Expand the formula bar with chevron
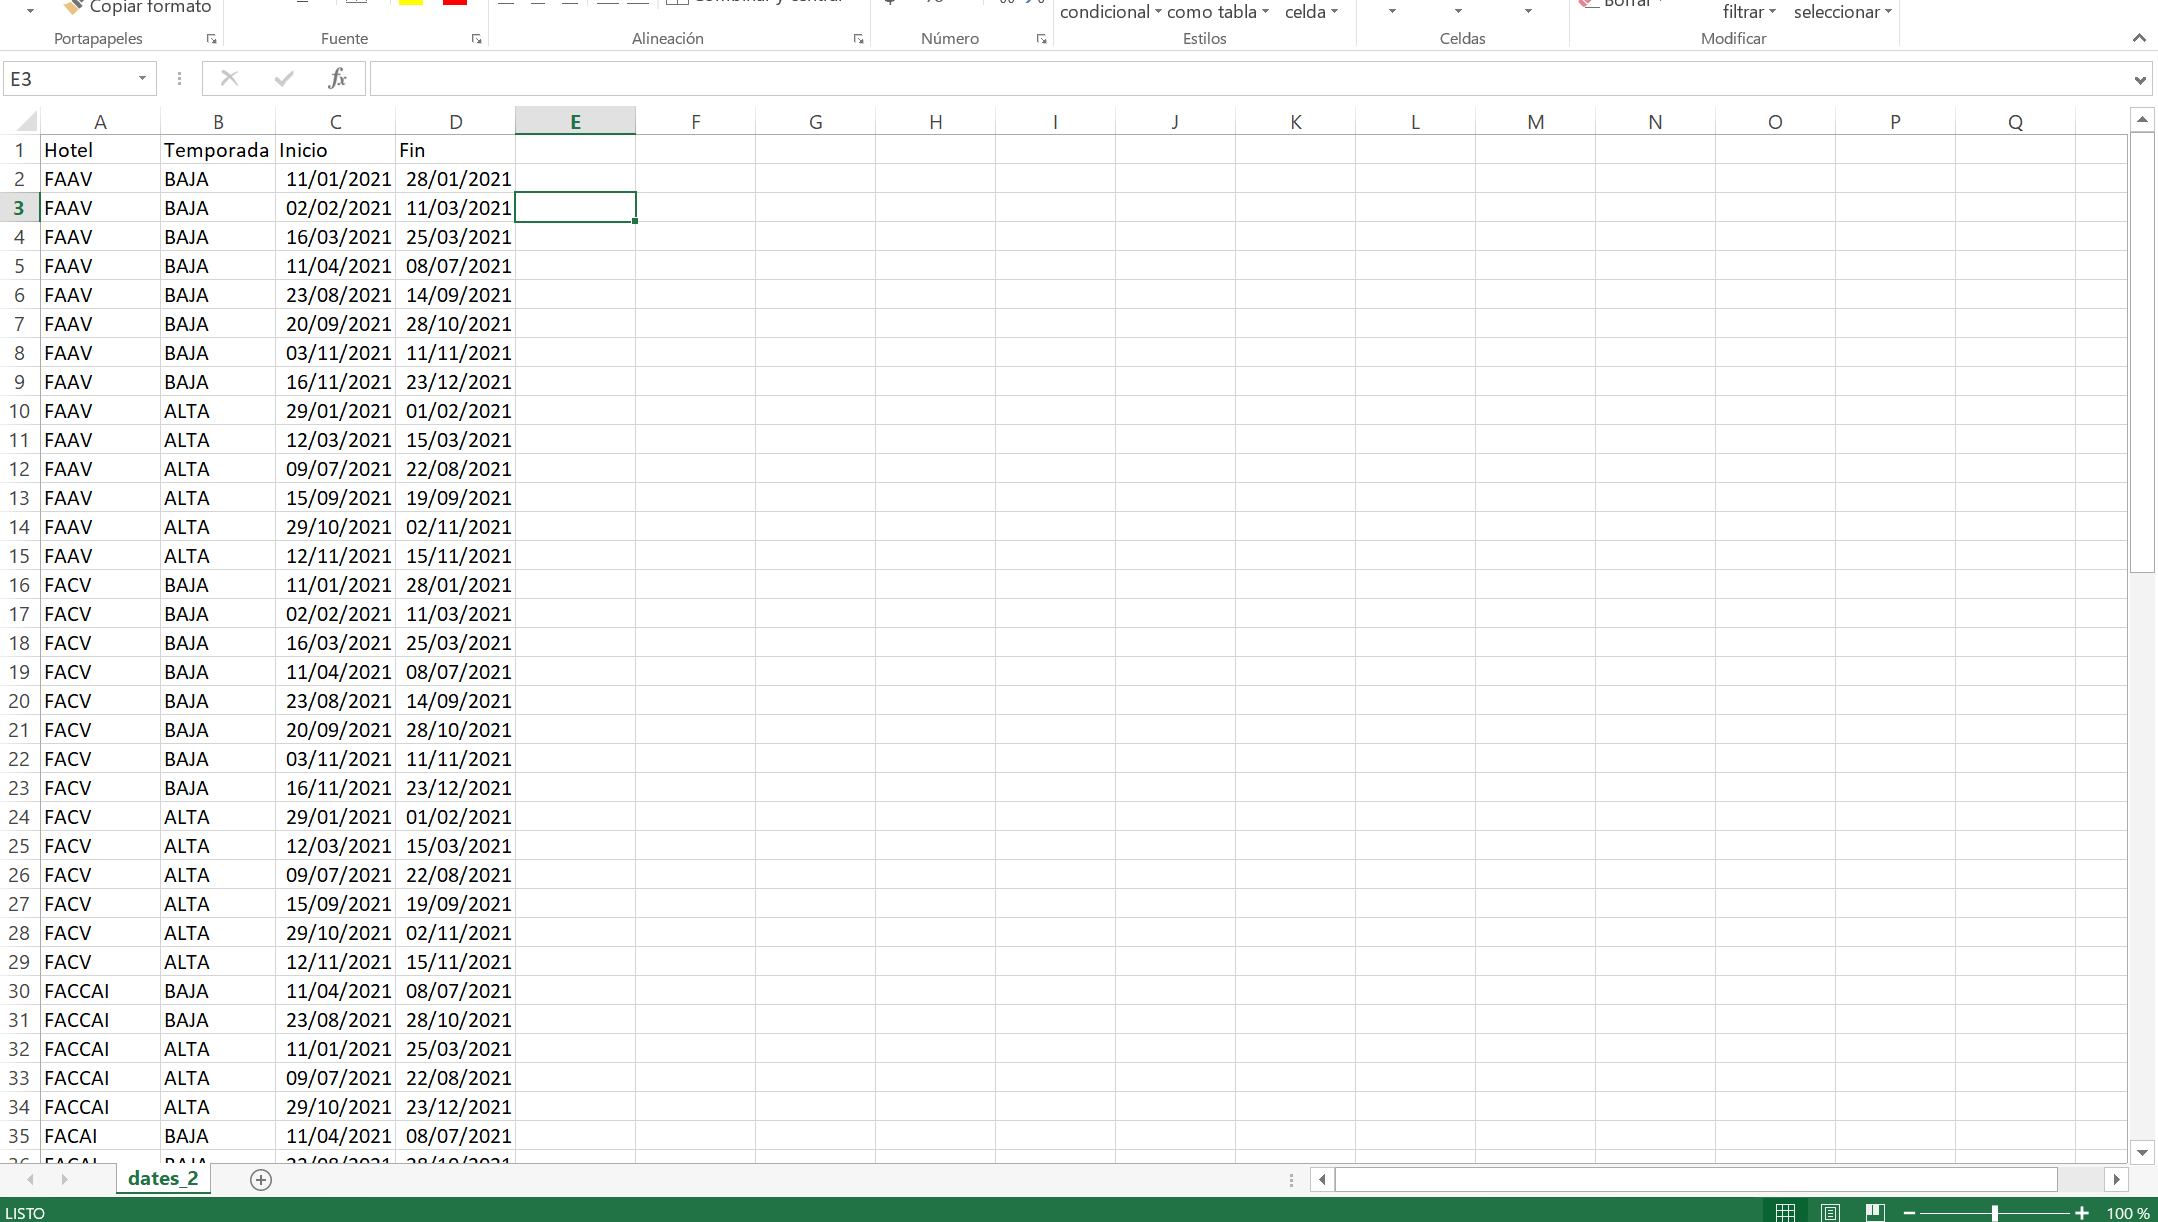2158x1222 pixels. 2139,80
